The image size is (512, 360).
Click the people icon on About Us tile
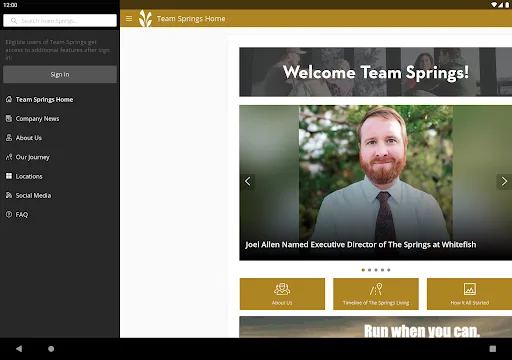[x=282, y=289]
